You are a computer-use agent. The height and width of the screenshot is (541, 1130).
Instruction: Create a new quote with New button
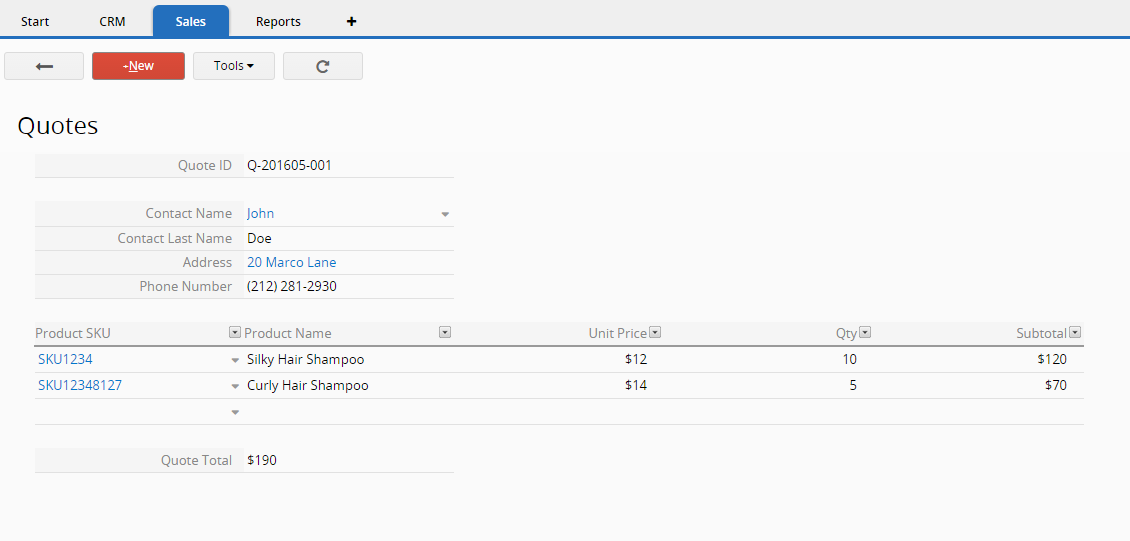click(x=138, y=66)
